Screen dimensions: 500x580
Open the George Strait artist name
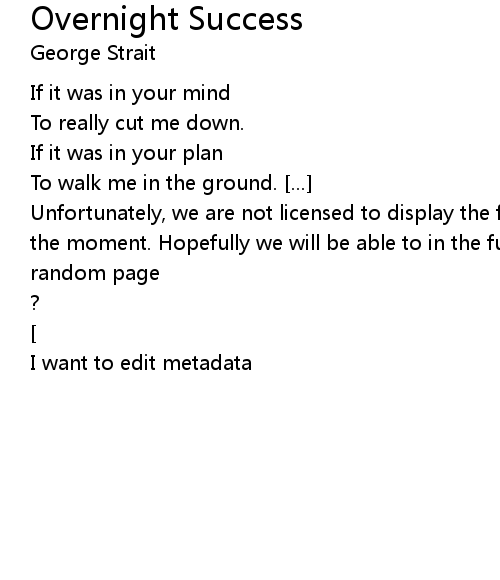[x=93, y=53]
